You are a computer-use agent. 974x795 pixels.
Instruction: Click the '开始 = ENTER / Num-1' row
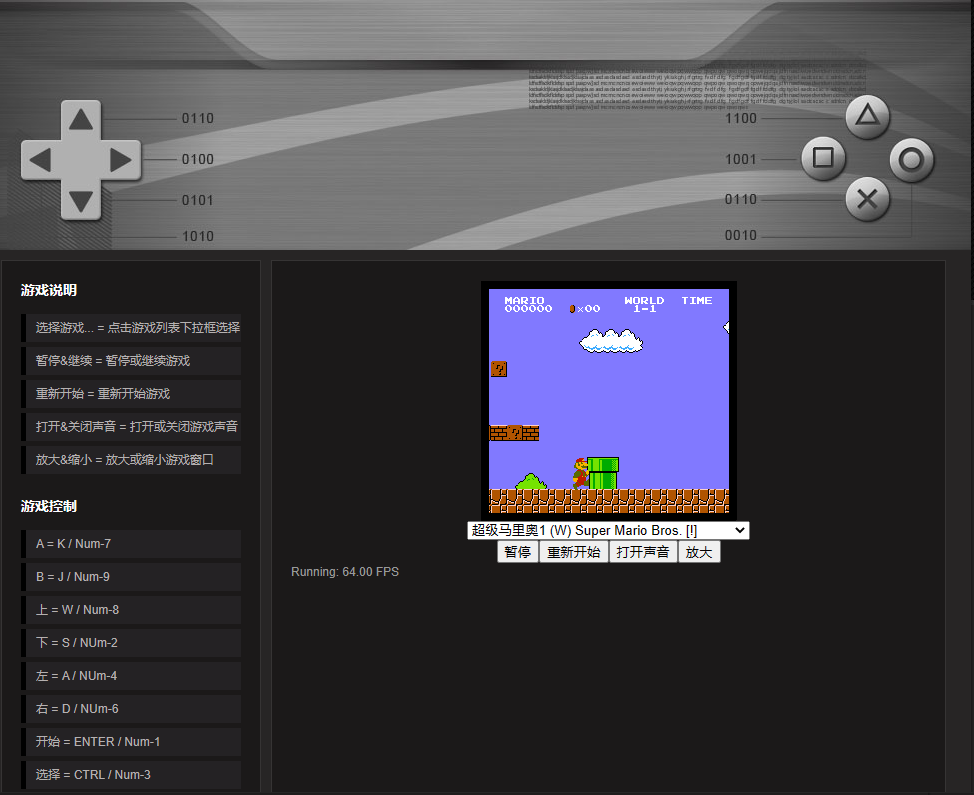pyautogui.click(x=131, y=742)
